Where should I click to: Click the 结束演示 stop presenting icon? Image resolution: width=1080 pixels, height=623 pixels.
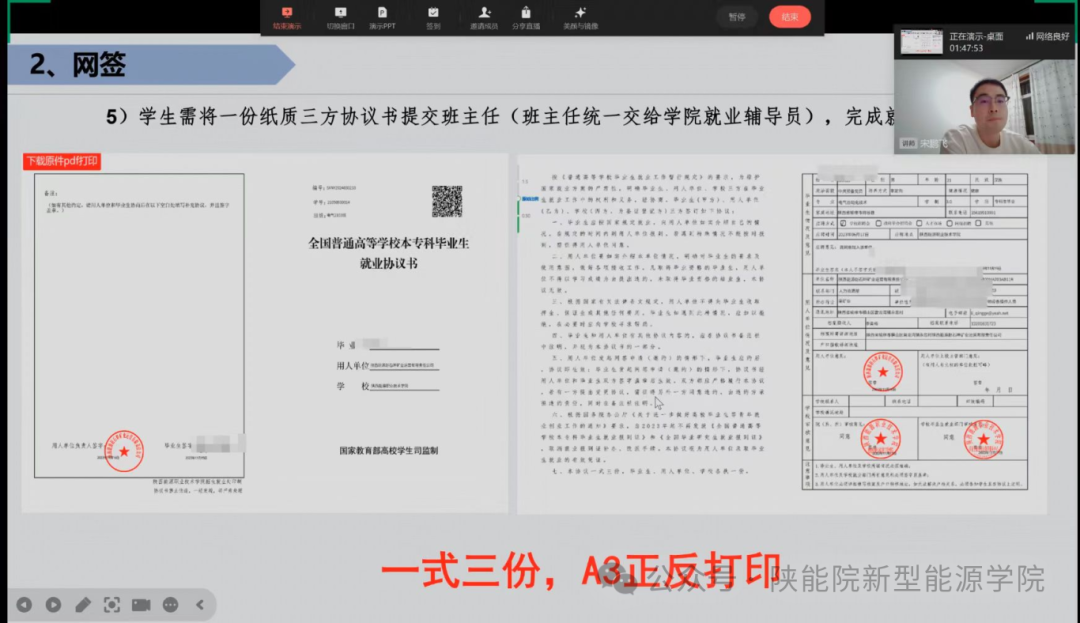click(x=287, y=17)
